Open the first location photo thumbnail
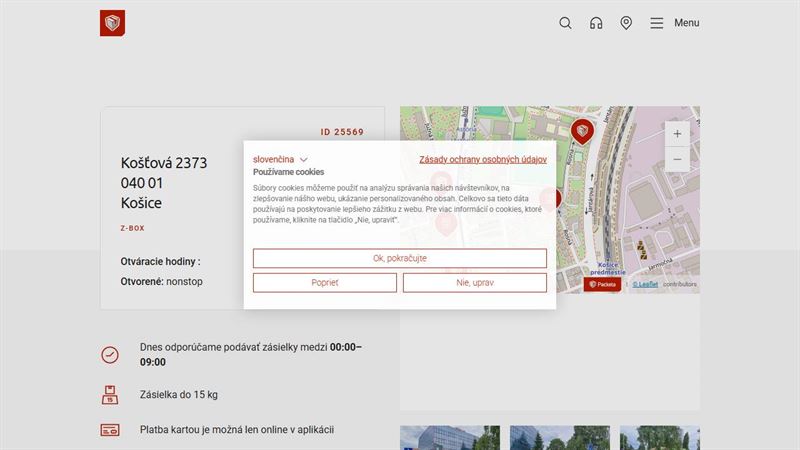 (x=450, y=438)
